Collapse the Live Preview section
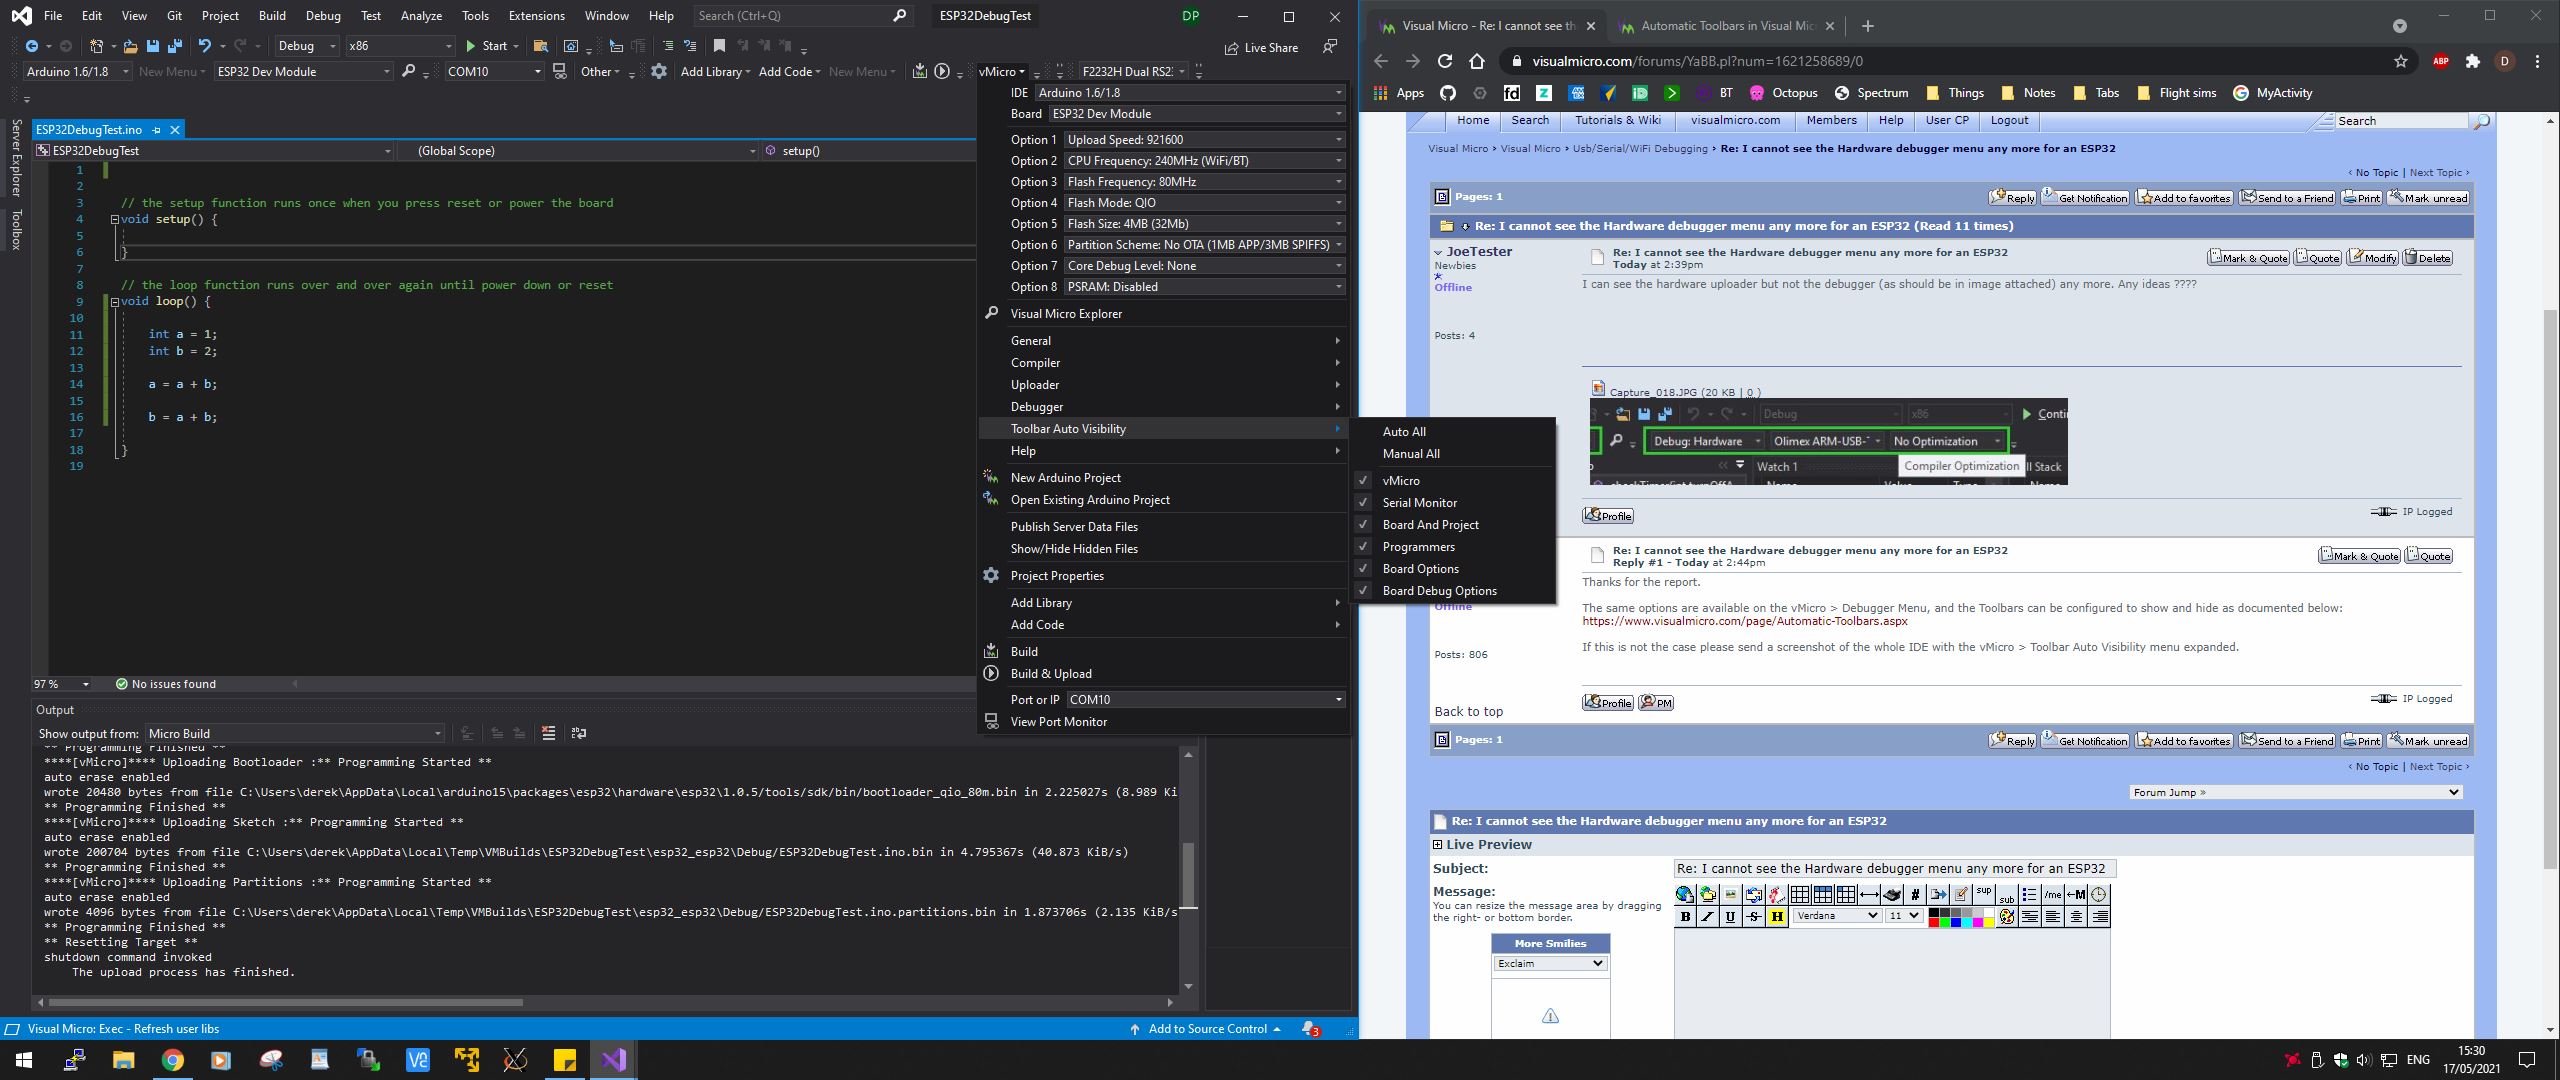The height and width of the screenshot is (1080, 2560). coord(1438,845)
